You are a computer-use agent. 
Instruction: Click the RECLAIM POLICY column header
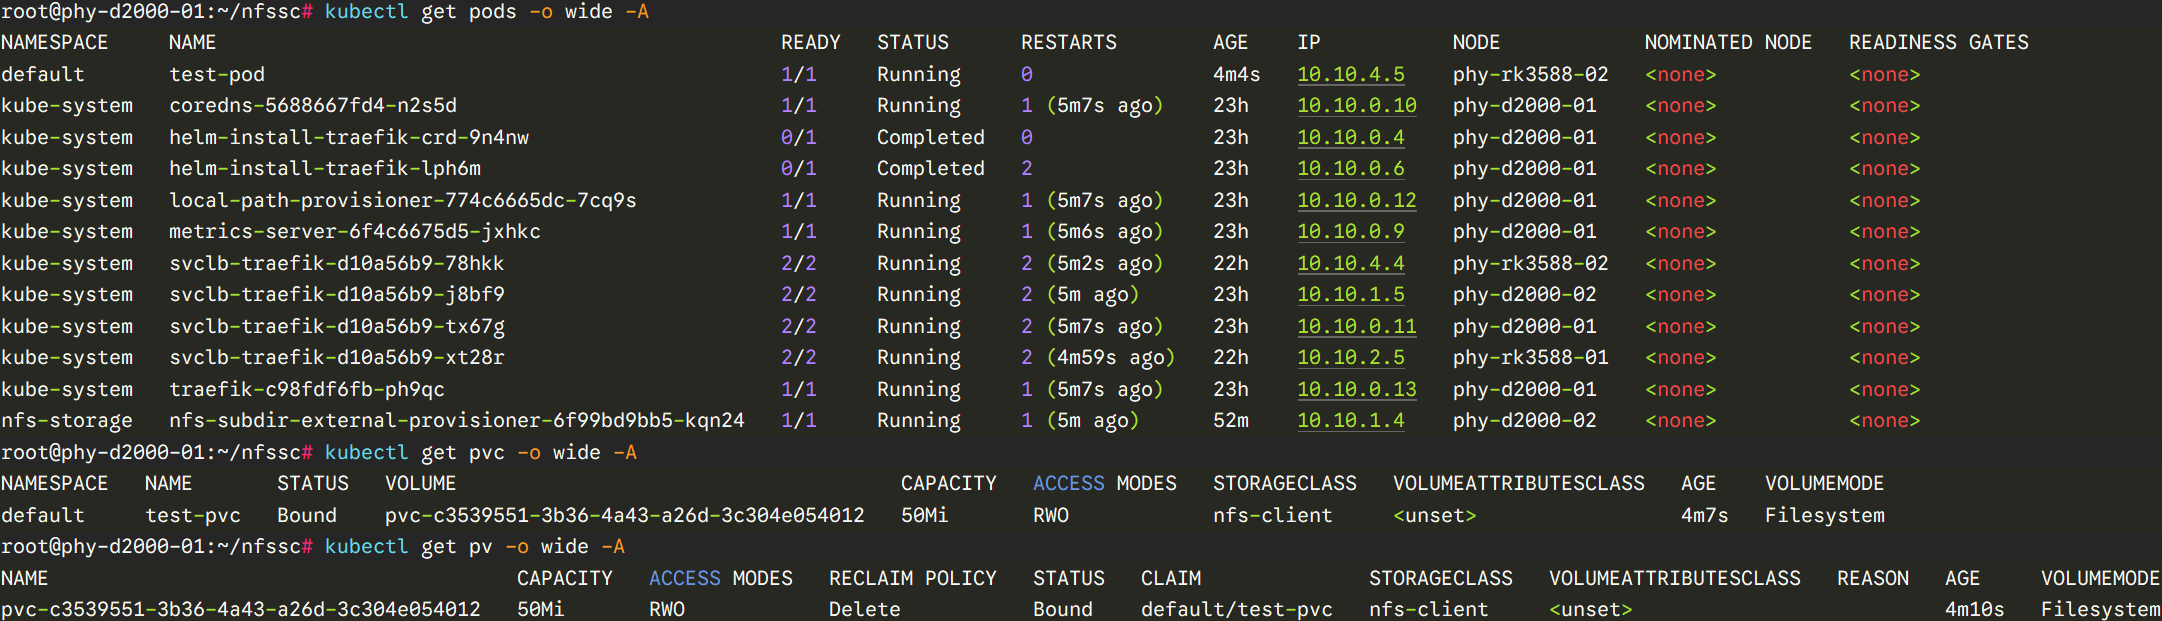pos(912,578)
